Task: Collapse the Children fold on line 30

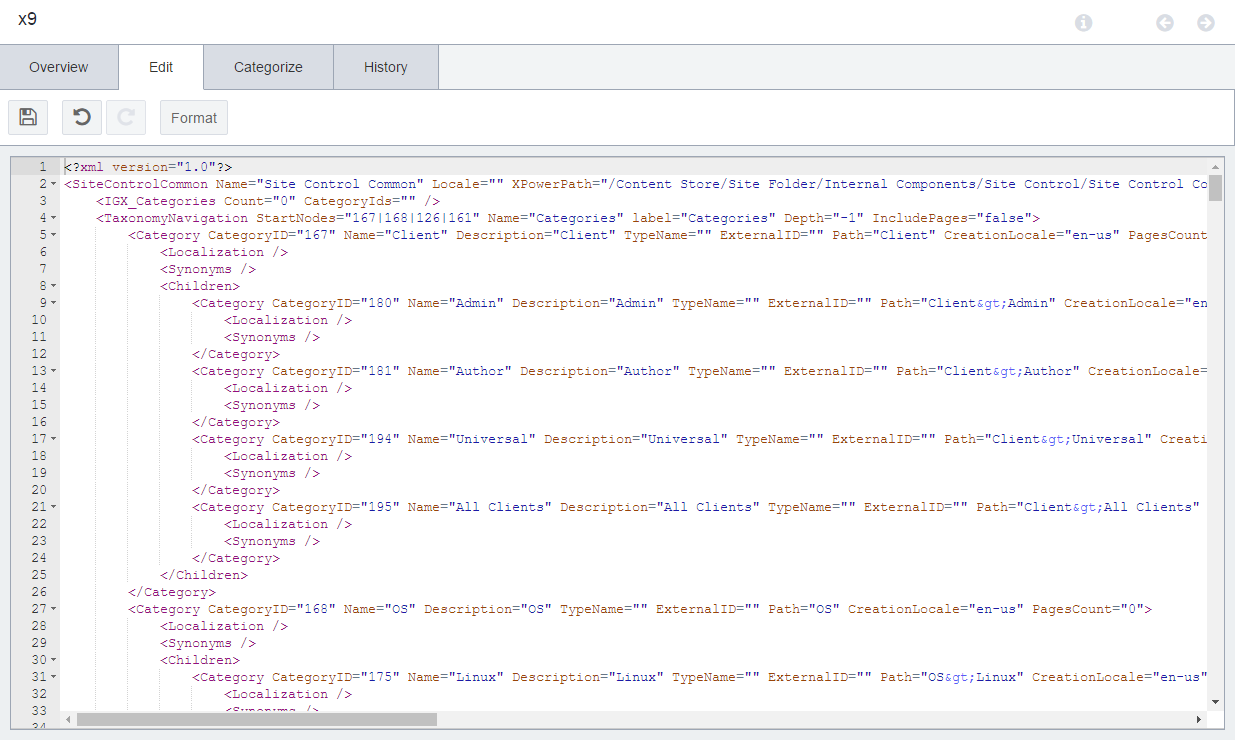Action: click(53, 660)
